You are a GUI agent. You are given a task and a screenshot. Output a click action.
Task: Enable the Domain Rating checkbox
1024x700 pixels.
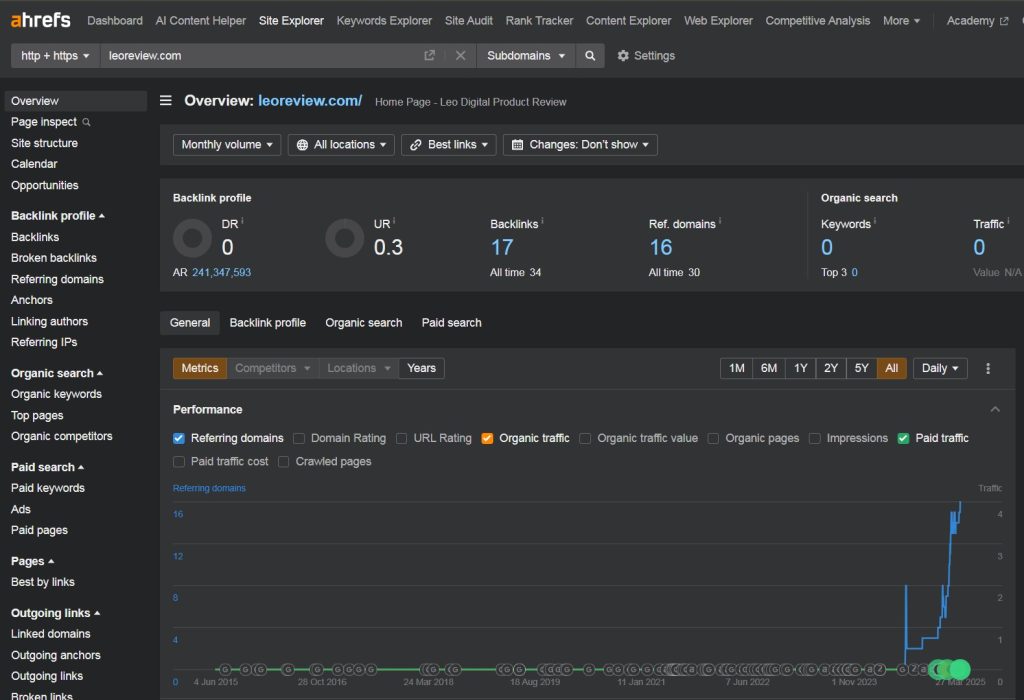[x=299, y=438]
